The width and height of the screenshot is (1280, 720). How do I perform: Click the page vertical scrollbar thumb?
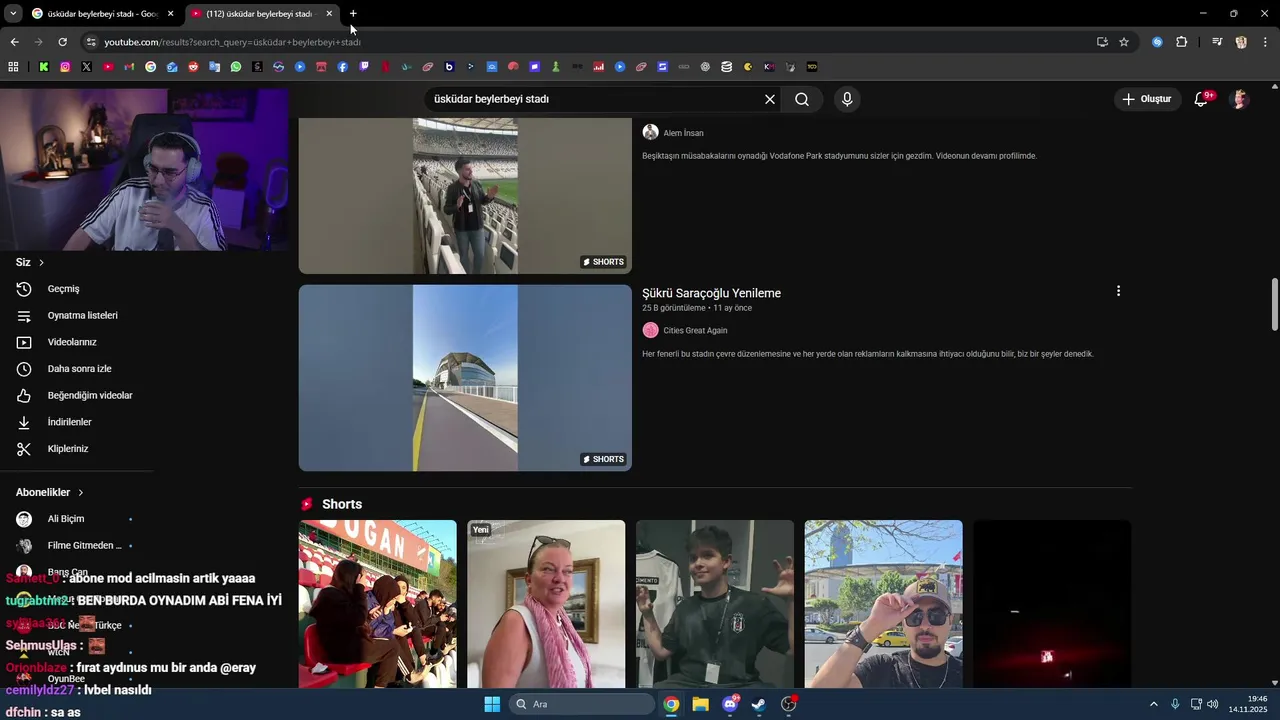[x=1275, y=304]
